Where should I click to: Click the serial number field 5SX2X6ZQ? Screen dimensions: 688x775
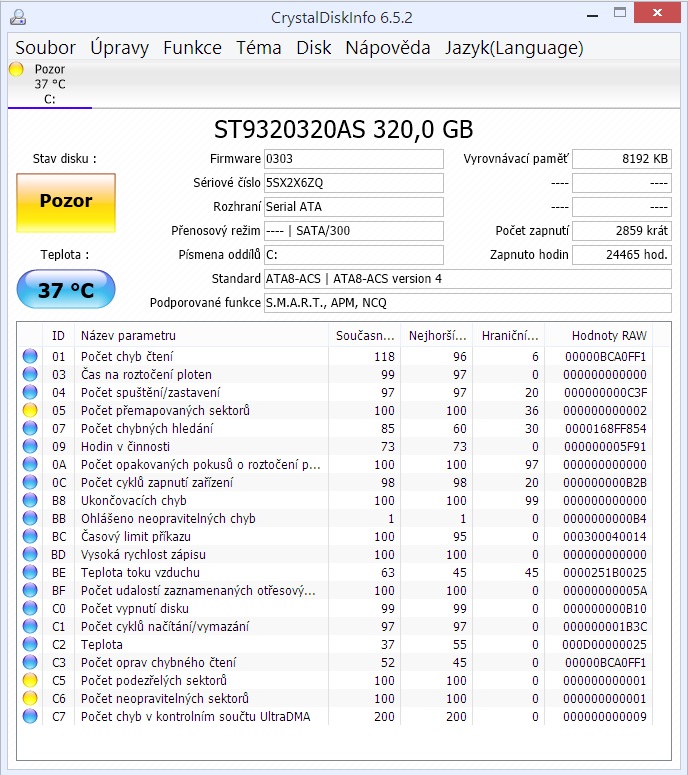coord(353,183)
